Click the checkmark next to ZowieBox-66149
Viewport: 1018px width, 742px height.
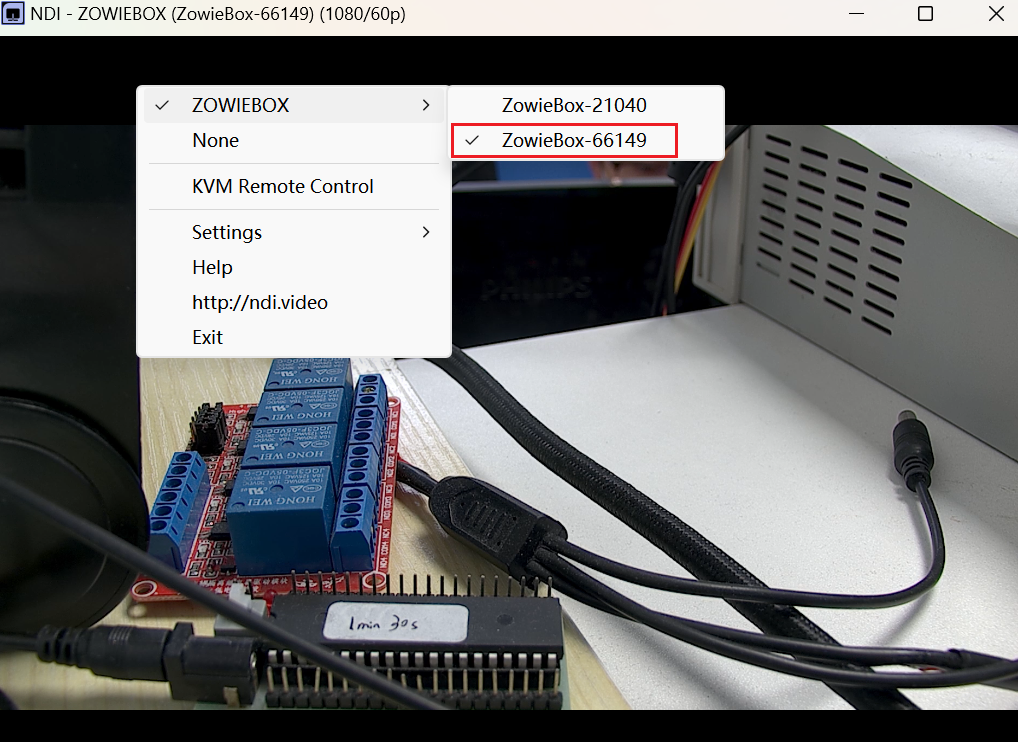pos(473,141)
